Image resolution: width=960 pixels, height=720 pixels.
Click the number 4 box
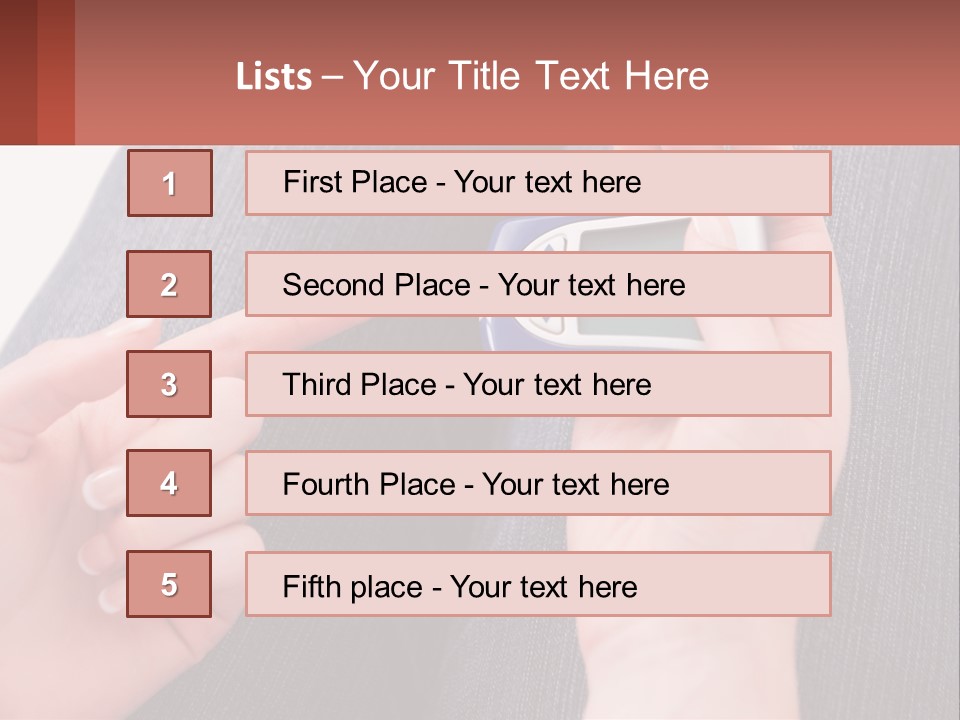(x=169, y=483)
